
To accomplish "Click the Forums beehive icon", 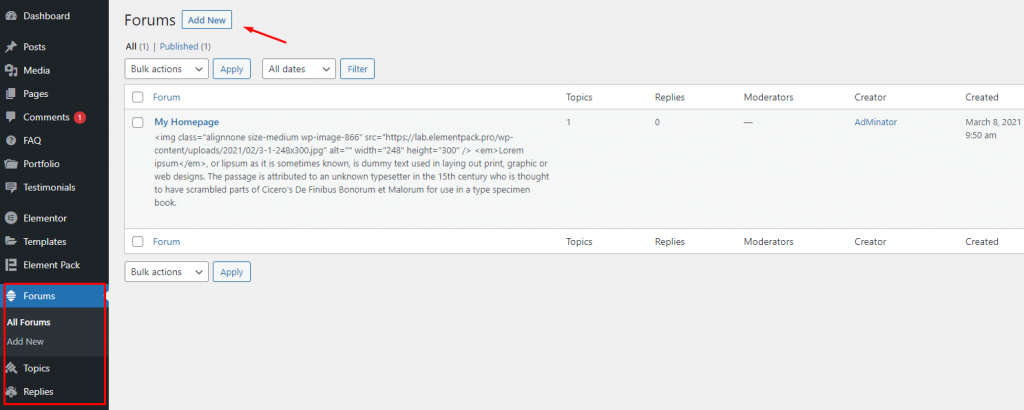I will click(x=10, y=296).
